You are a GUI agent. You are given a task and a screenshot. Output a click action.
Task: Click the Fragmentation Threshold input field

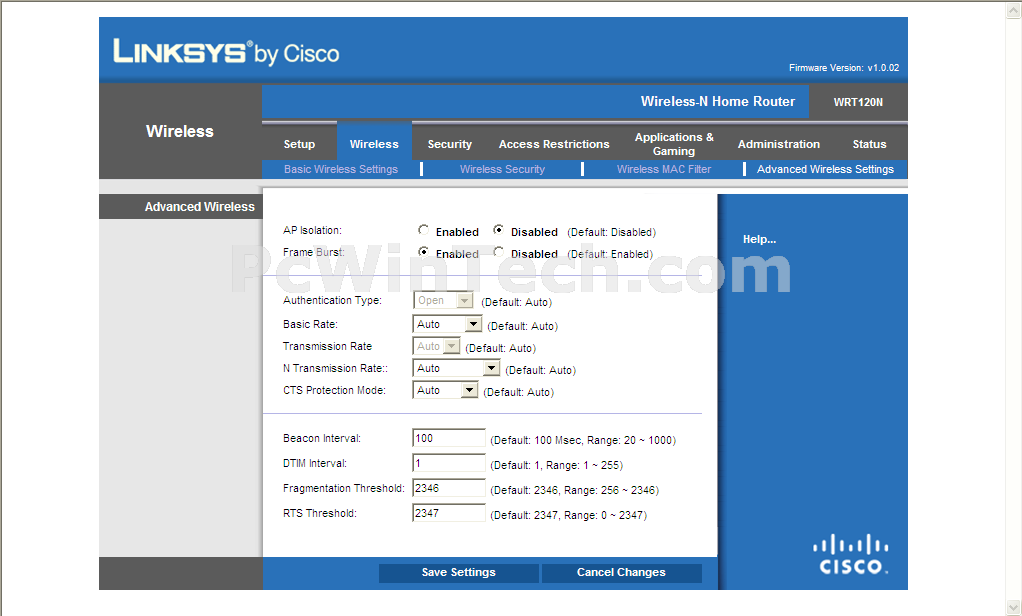449,488
